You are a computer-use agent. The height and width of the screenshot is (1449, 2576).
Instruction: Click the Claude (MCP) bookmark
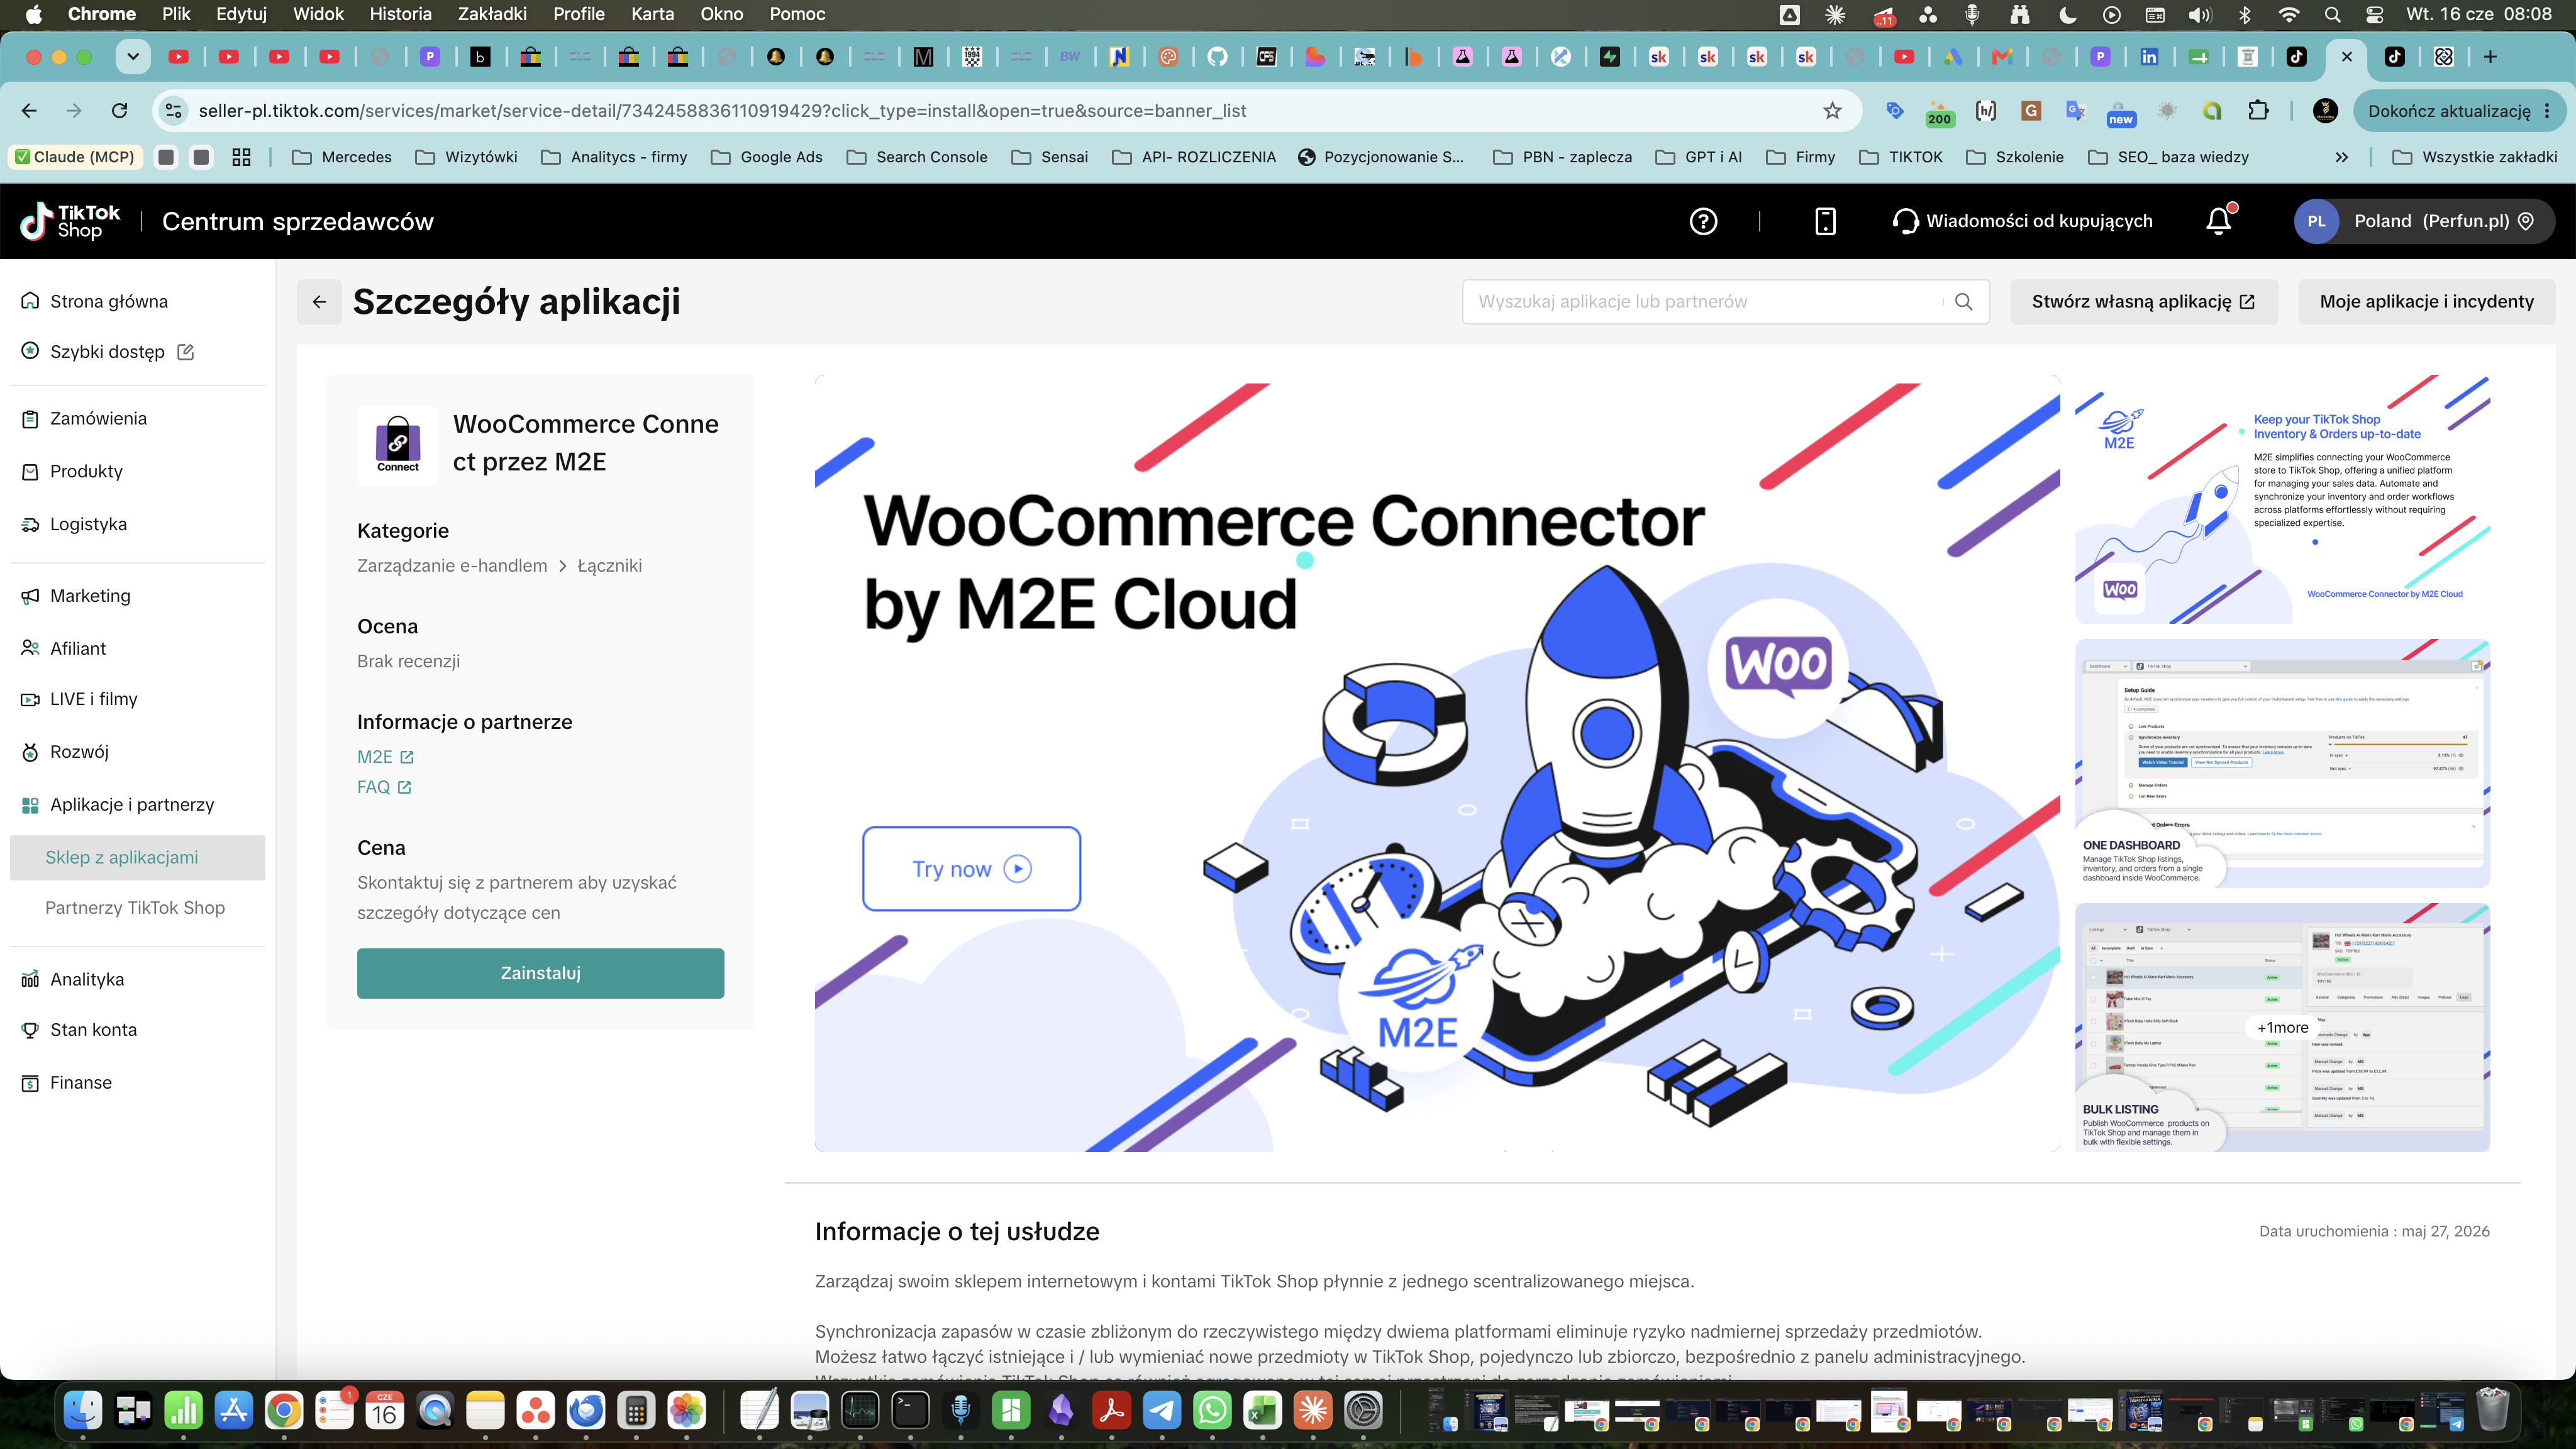[76, 157]
